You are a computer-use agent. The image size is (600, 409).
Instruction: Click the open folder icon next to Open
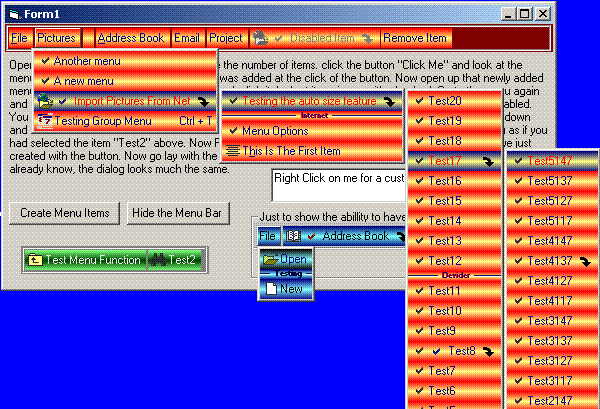(271, 259)
